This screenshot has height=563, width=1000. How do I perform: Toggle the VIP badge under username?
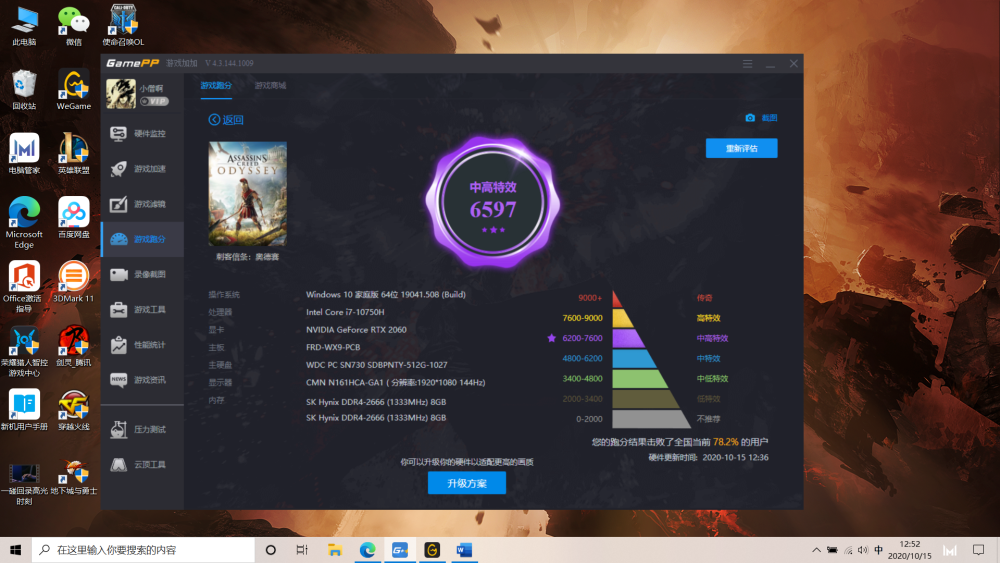(154, 101)
